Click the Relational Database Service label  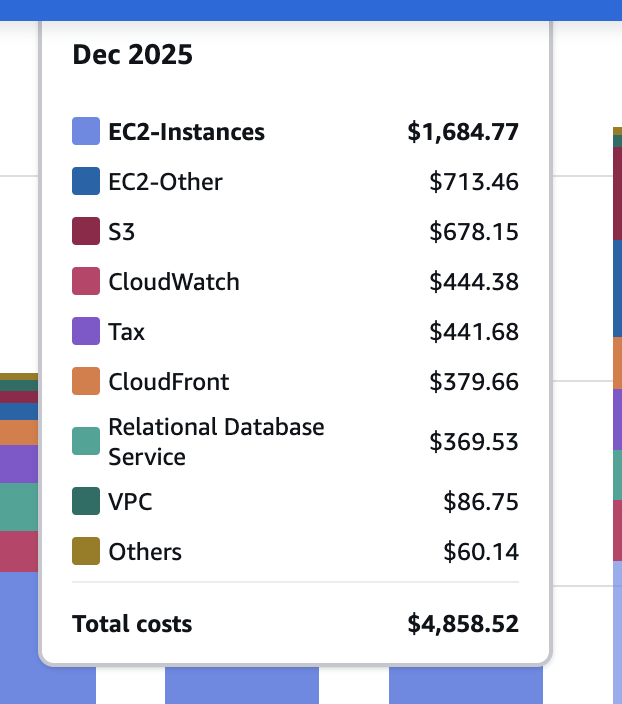(x=216, y=442)
